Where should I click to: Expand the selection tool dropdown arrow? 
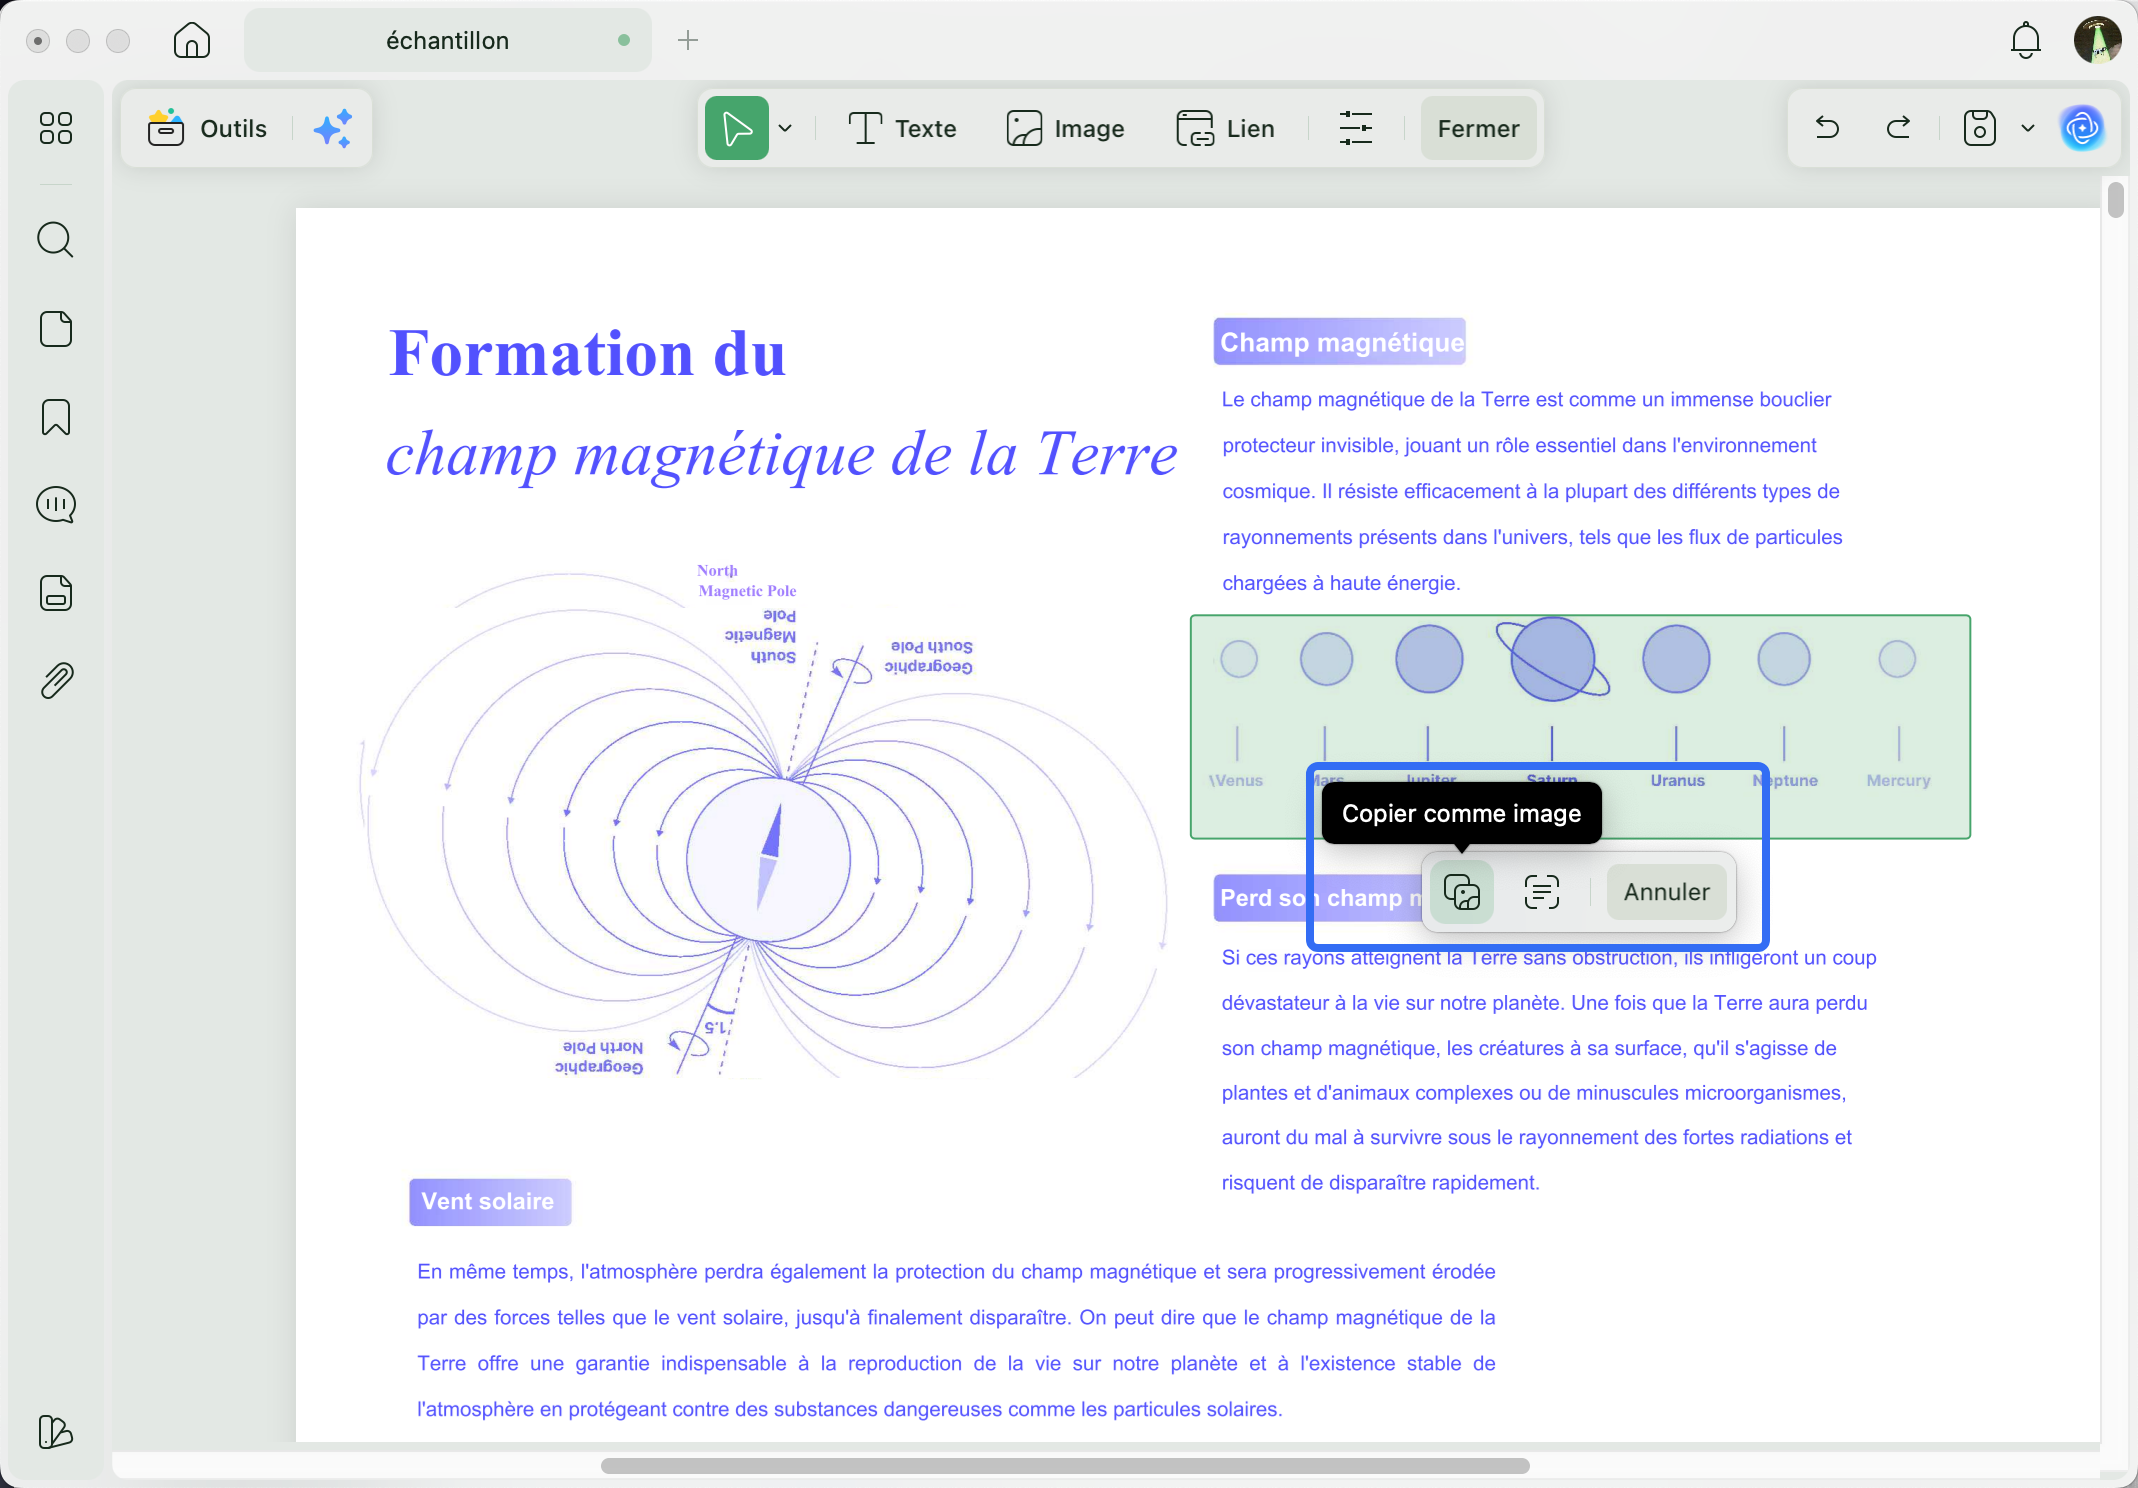pyautogui.click(x=786, y=128)
